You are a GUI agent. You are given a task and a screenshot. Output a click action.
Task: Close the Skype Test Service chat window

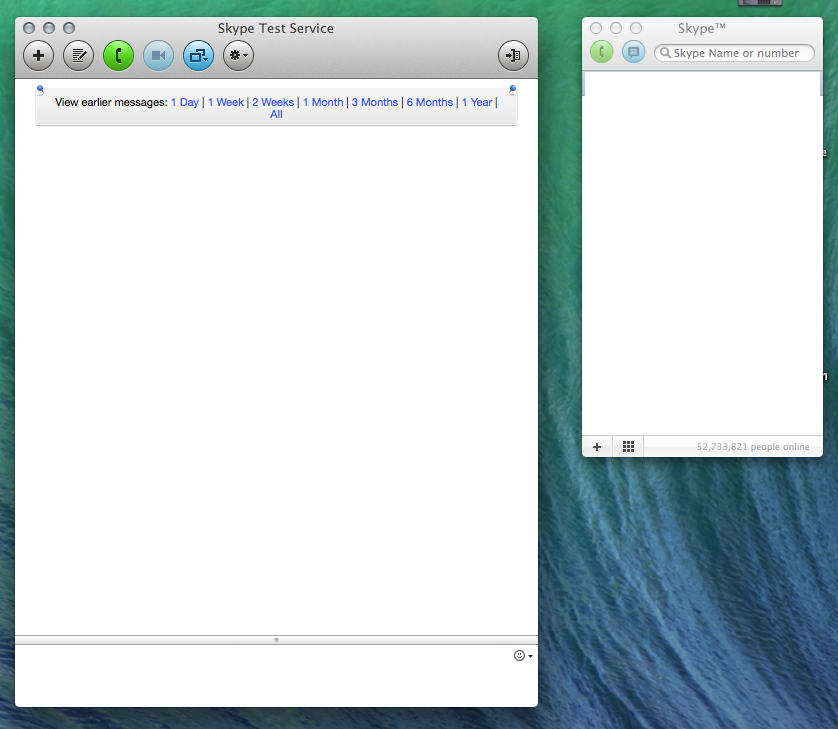(x=29, y=28)
